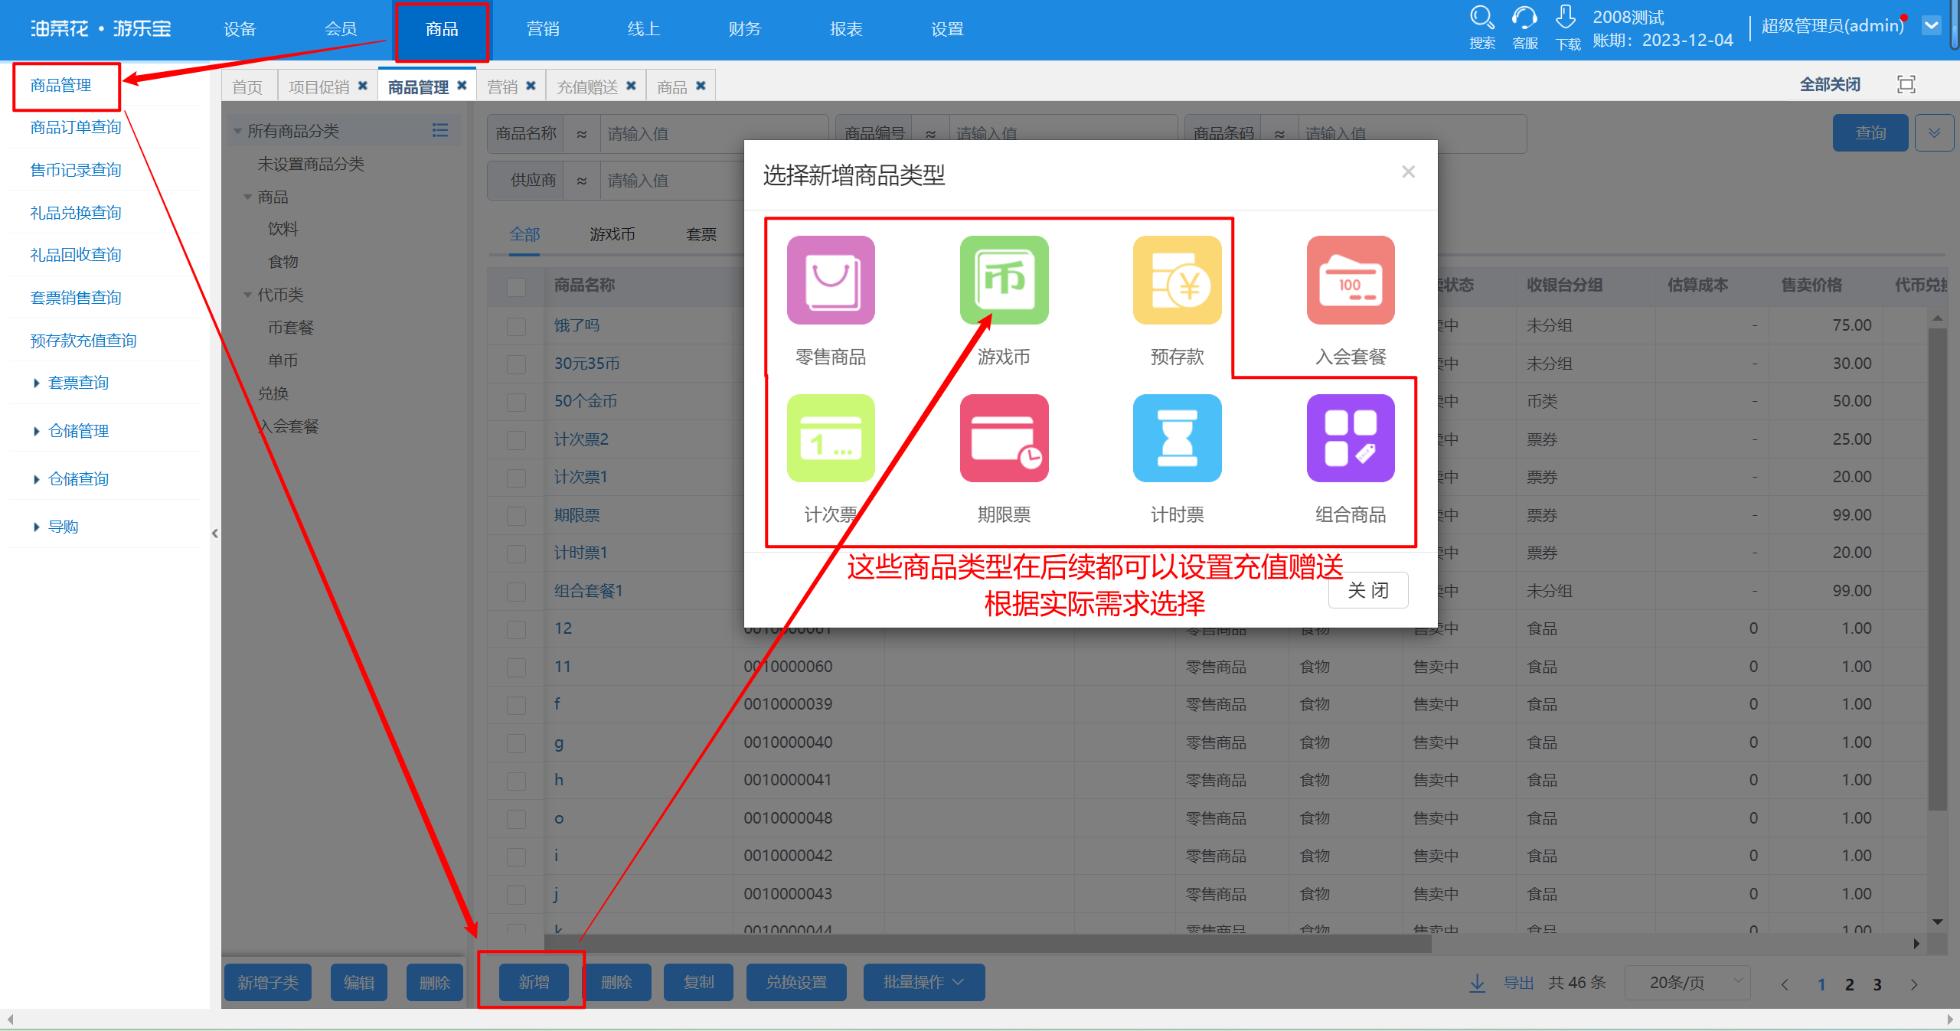The width and height of the screenshot is (1960, 1031).
Task: Open the 搜索 magnifier icon in header
Action: point(1482,18)
